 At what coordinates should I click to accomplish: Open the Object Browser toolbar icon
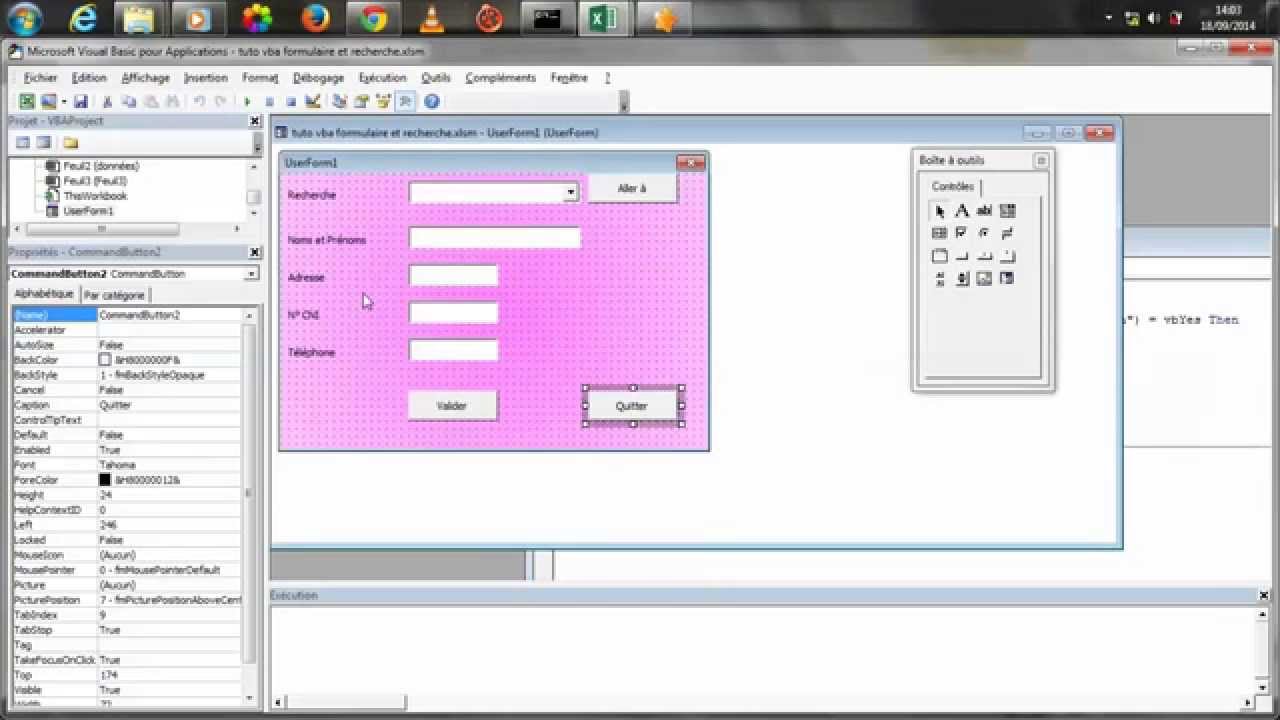point(383,101)
